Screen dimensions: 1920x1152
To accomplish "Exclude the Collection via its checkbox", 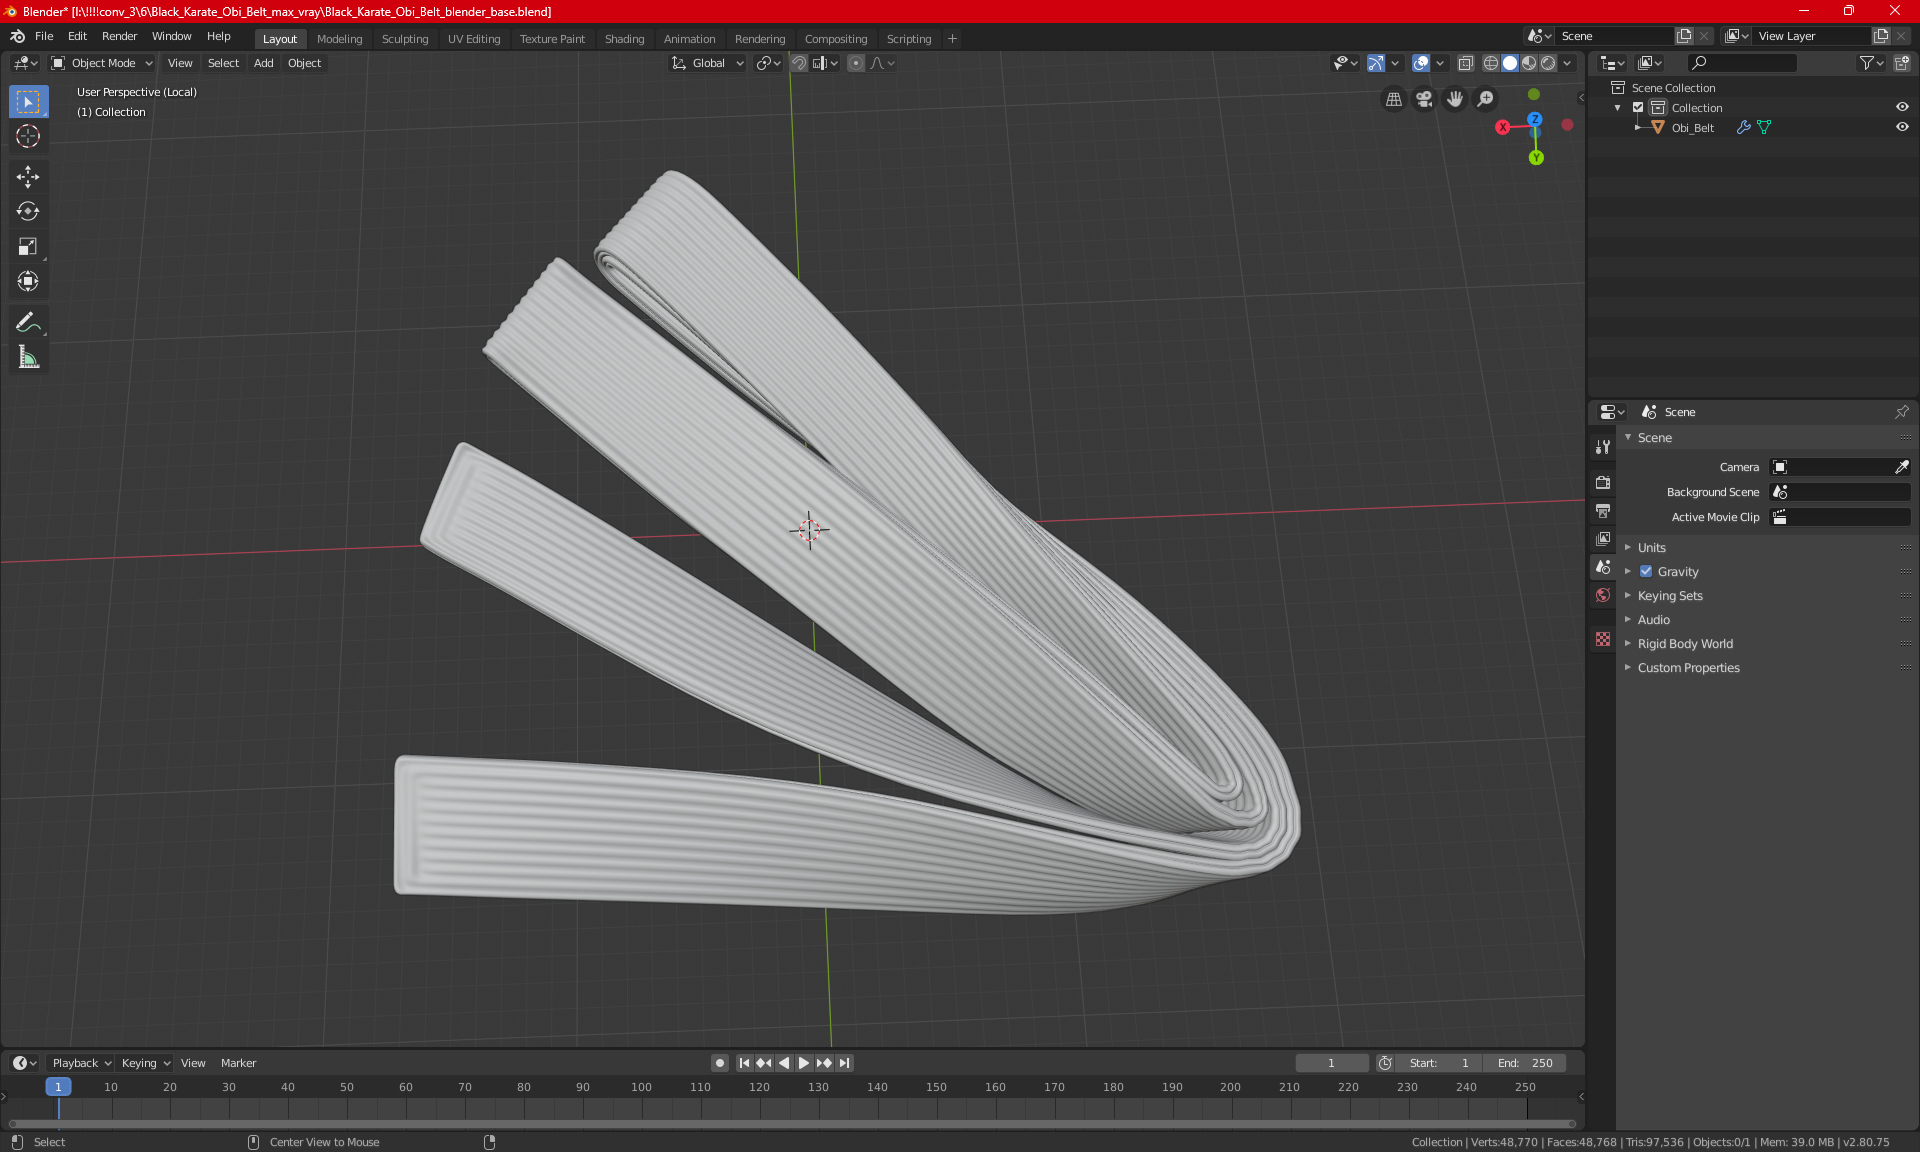I will (1638, 107).
